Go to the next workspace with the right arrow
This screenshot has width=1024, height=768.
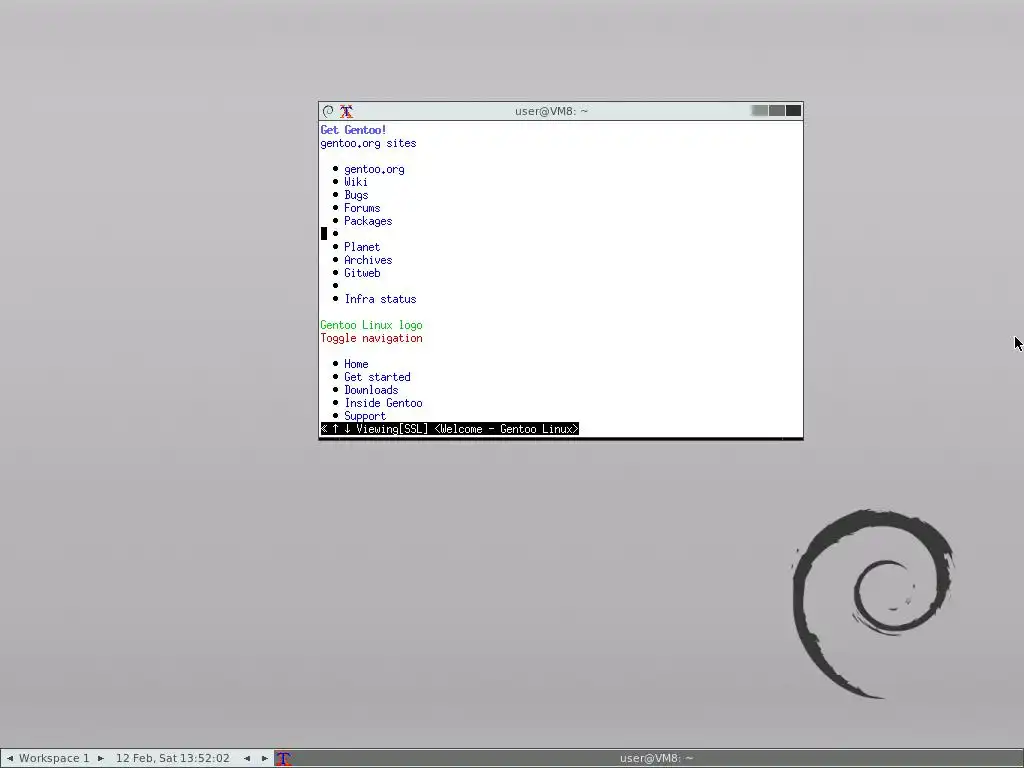click(x=101, y=758)
